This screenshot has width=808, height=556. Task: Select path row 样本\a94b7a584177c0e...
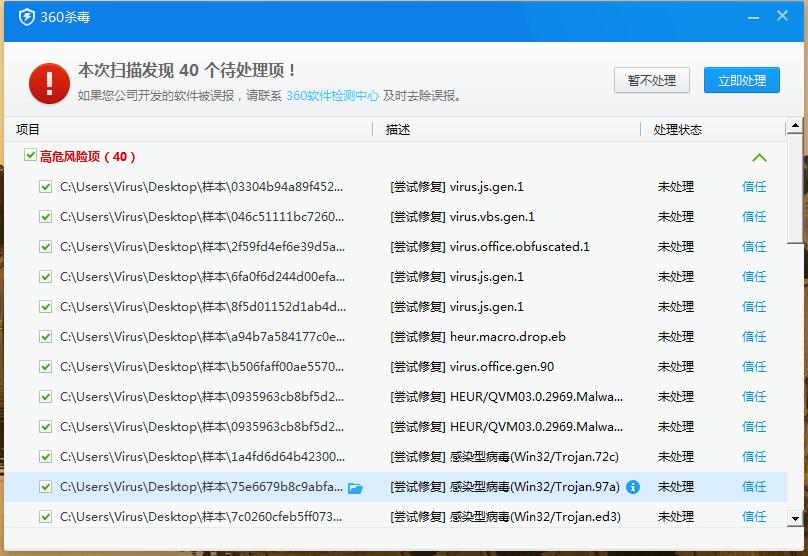point(203,336)
